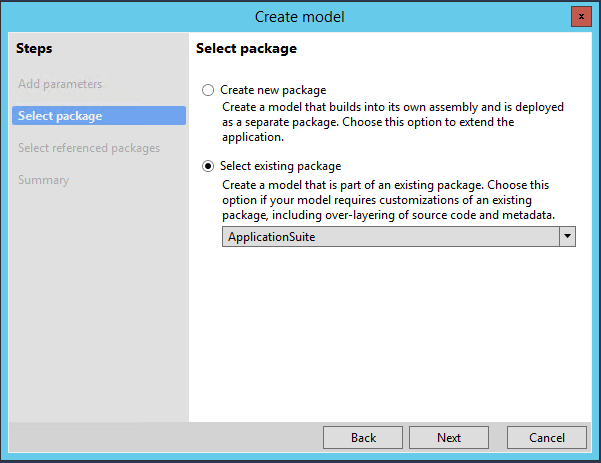Click the 'Create new package' option label

pos(273,90)
